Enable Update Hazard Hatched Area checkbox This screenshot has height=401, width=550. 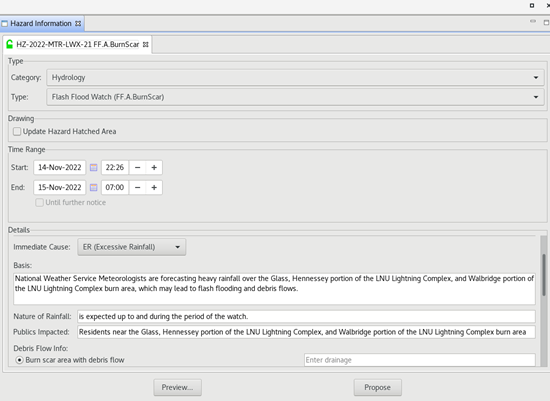pos(17,132)
